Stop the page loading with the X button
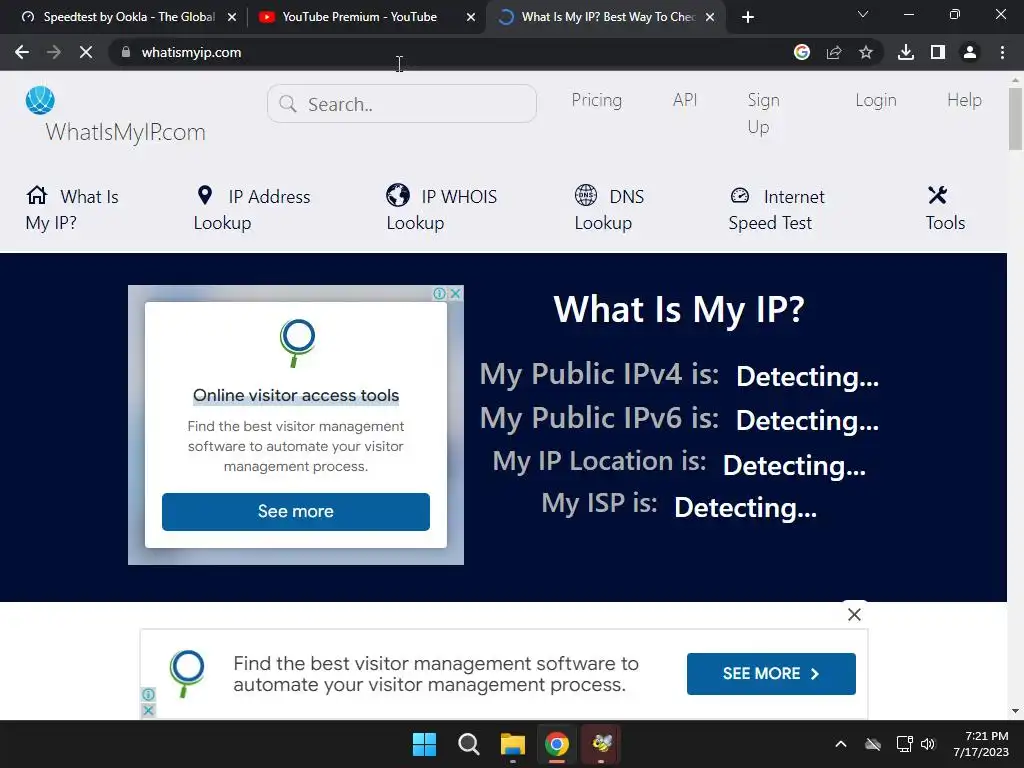Image resolution: width=1024 pixels, height=768 pixels. pos(86,52)
